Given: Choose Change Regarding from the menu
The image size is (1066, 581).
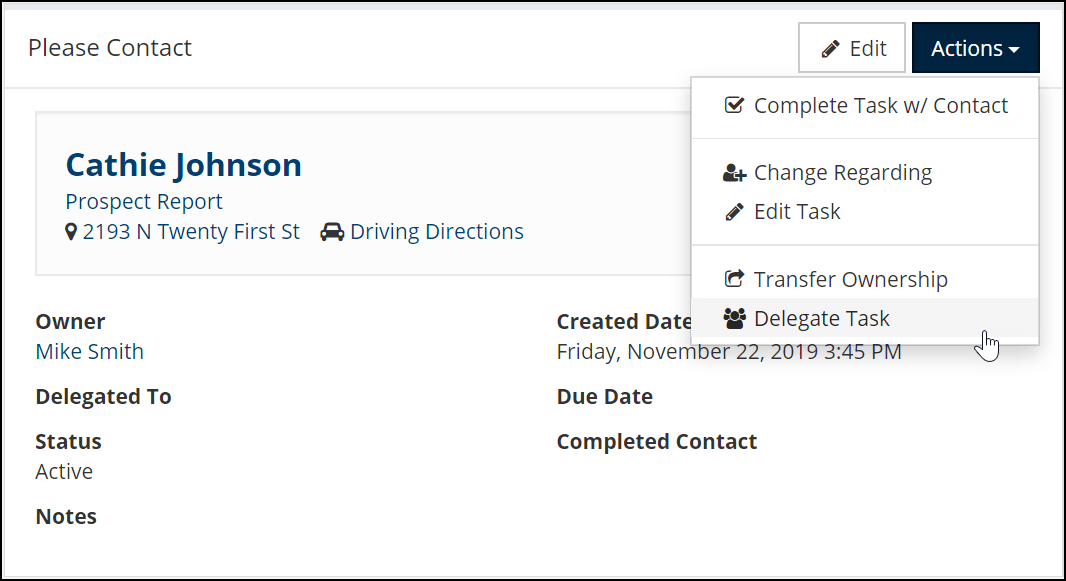Looking at the screenshot, I should (865, 173).
